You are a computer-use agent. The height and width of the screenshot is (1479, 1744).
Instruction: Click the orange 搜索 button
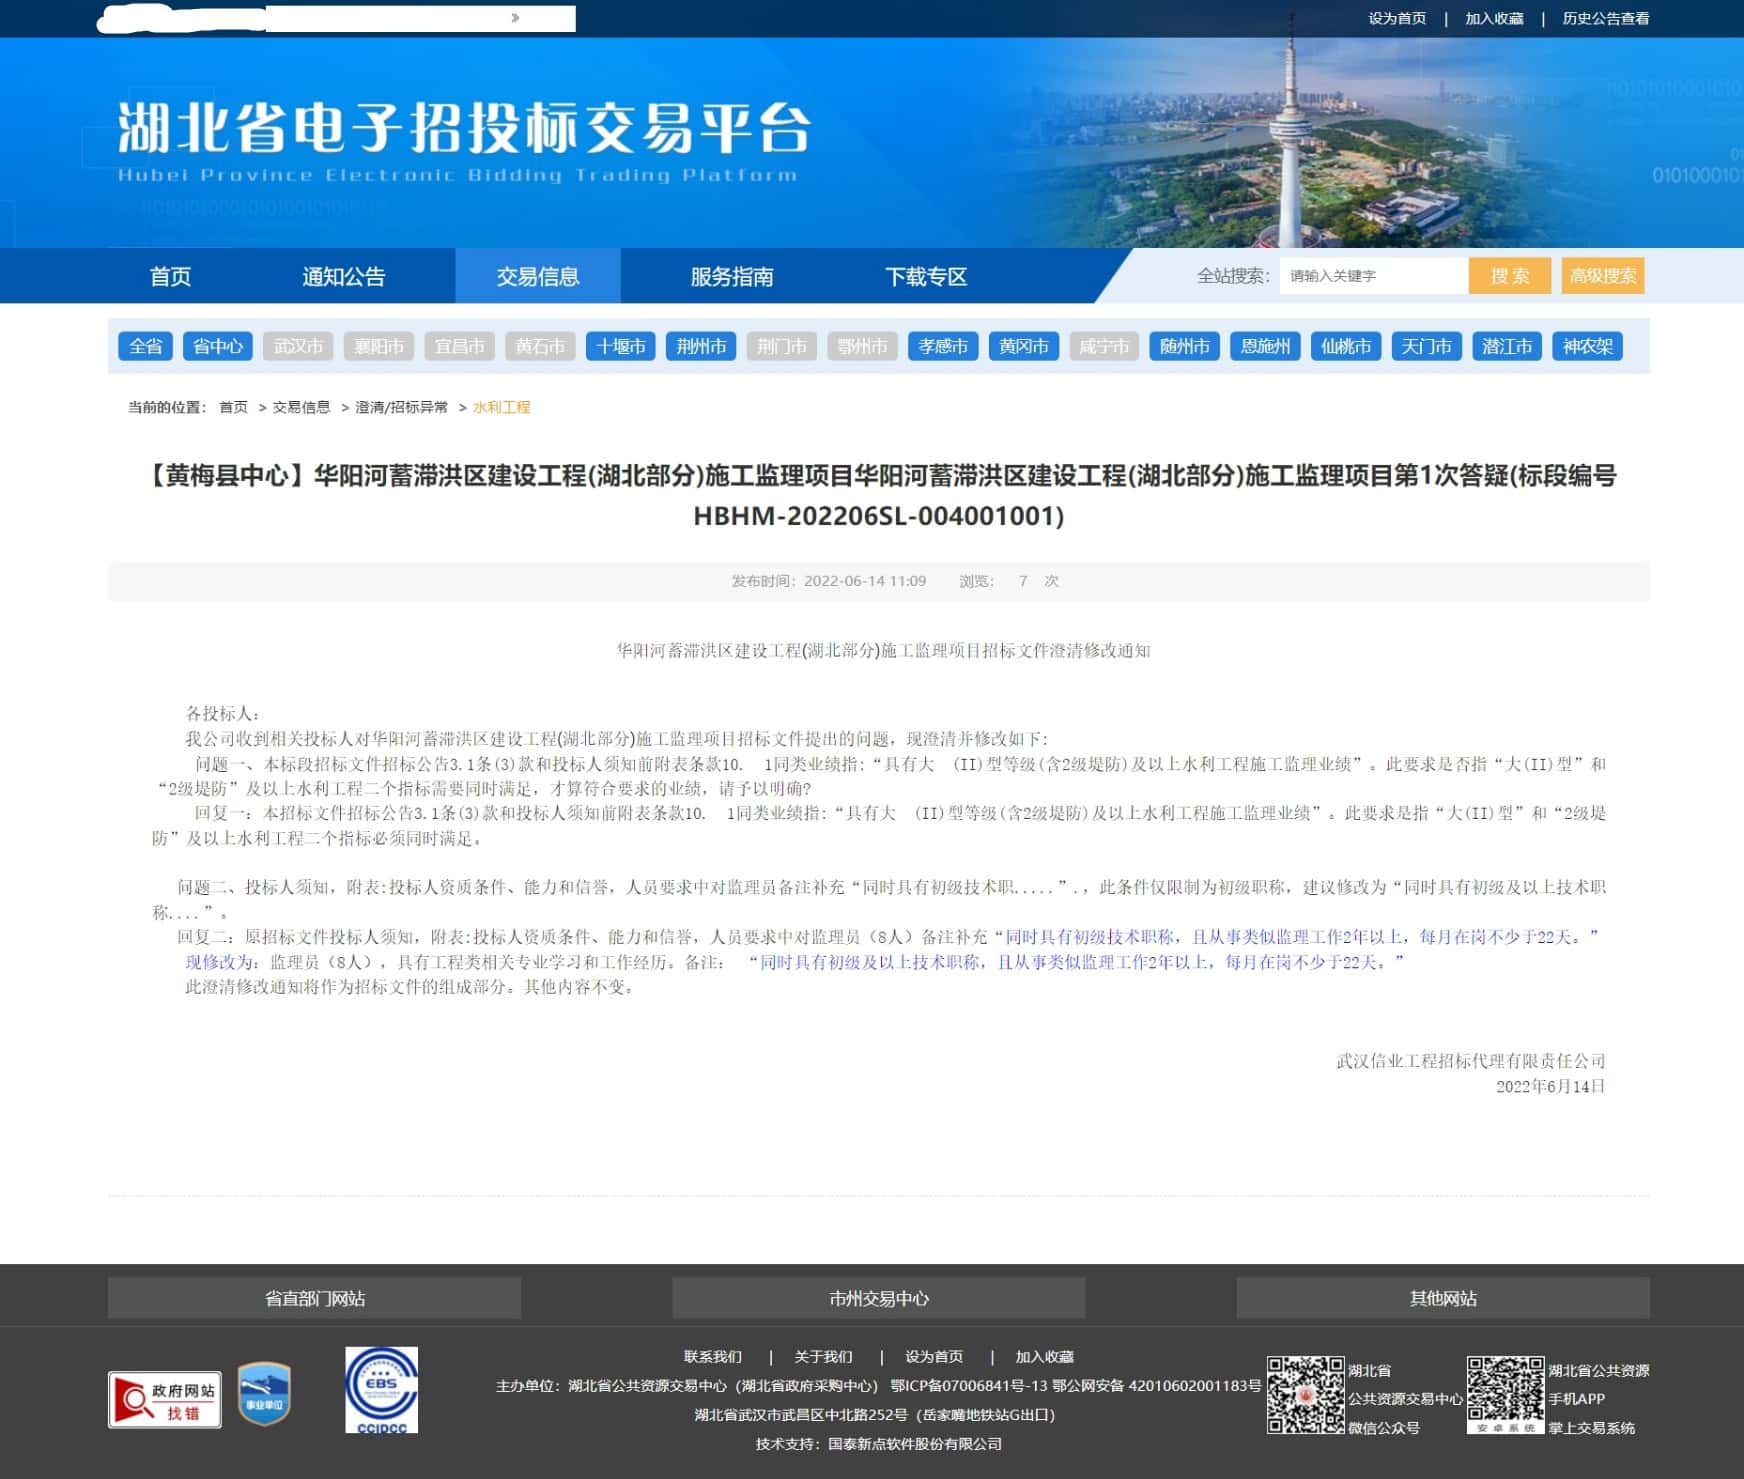tap(1509, 276)
